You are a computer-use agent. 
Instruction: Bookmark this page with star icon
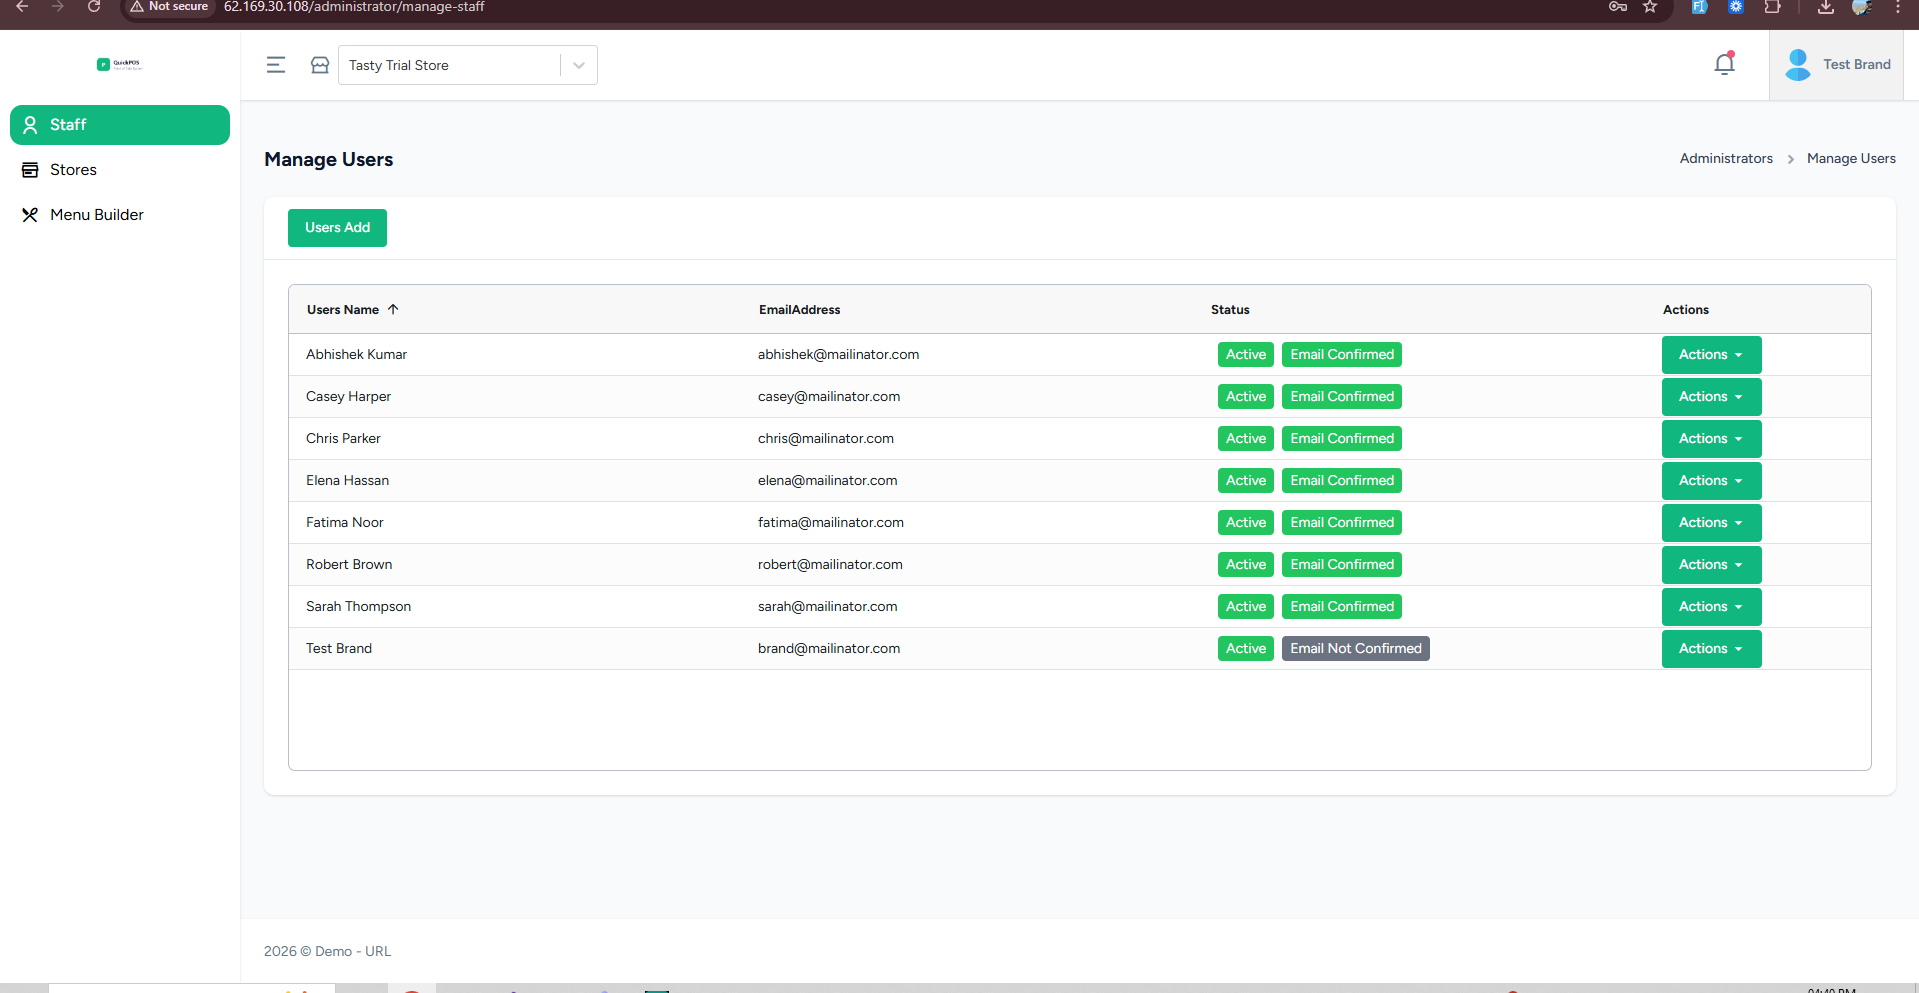pos(1650,7)
